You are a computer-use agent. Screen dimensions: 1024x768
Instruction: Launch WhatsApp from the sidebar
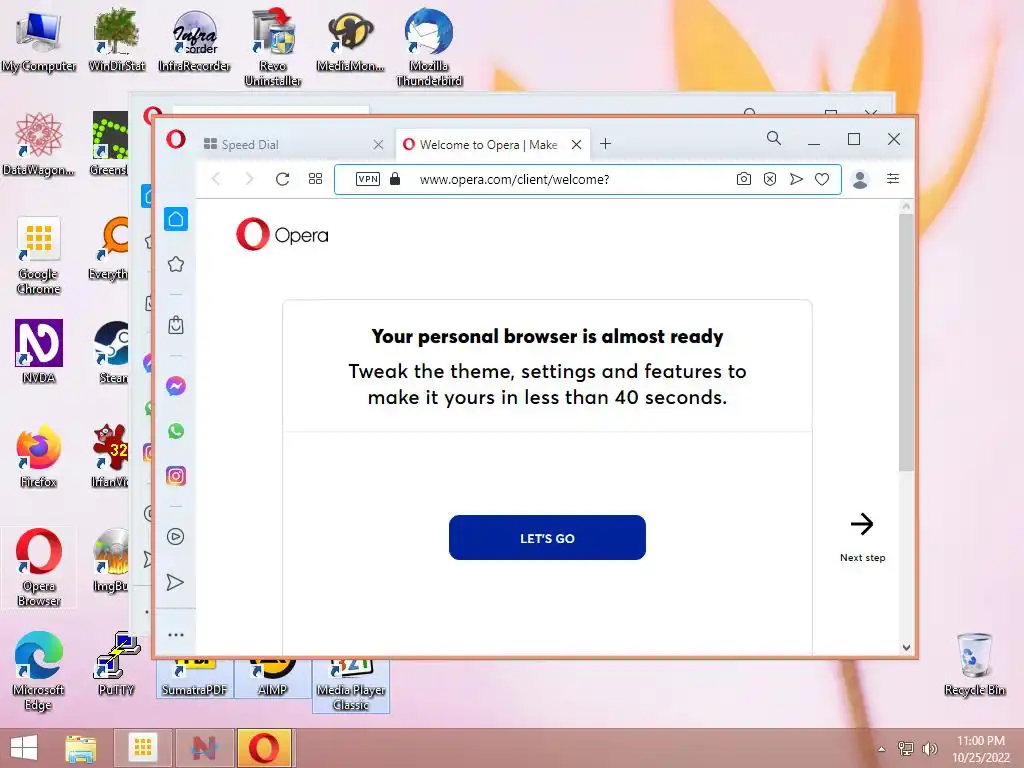coord(176,431)
